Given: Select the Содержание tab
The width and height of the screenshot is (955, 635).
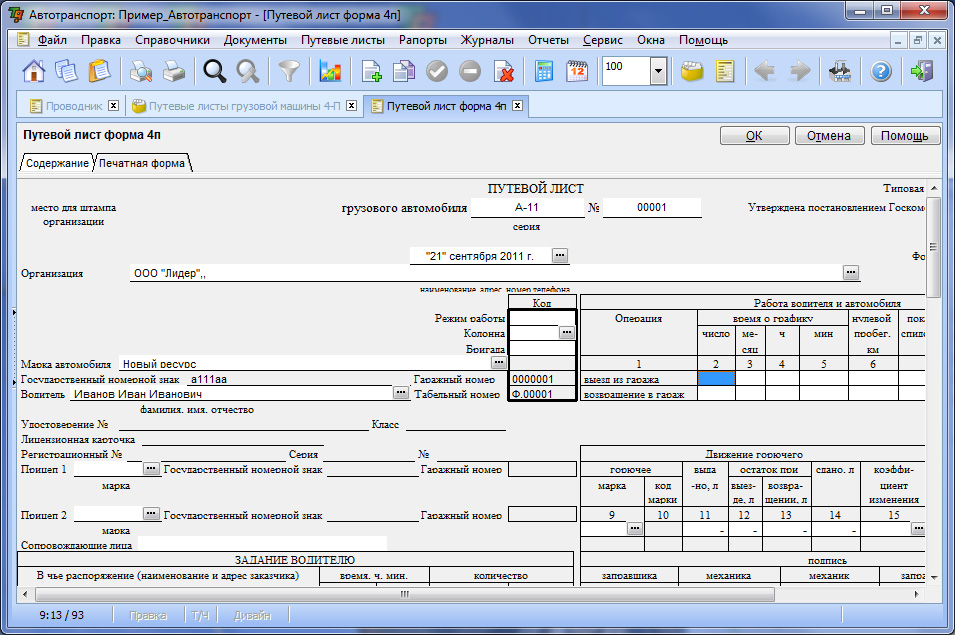Looking at the screenshot, I should tap(57, 163).
